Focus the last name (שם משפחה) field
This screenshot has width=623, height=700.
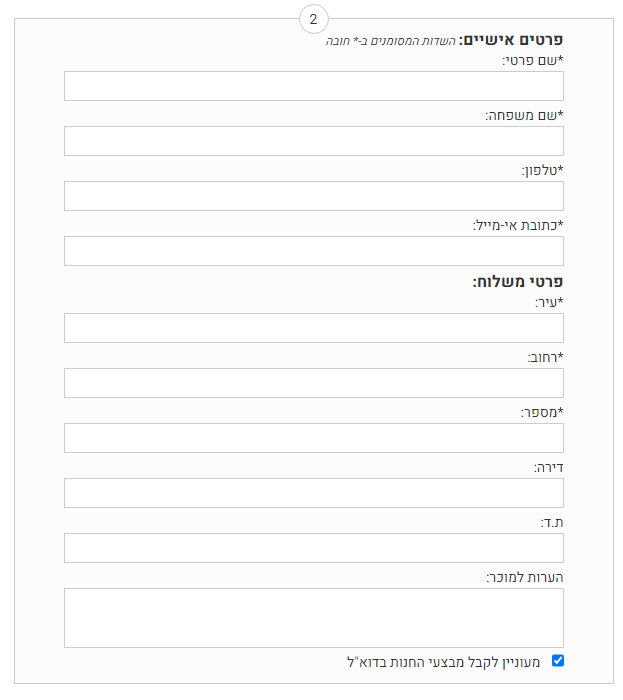[x=314, y=141]
